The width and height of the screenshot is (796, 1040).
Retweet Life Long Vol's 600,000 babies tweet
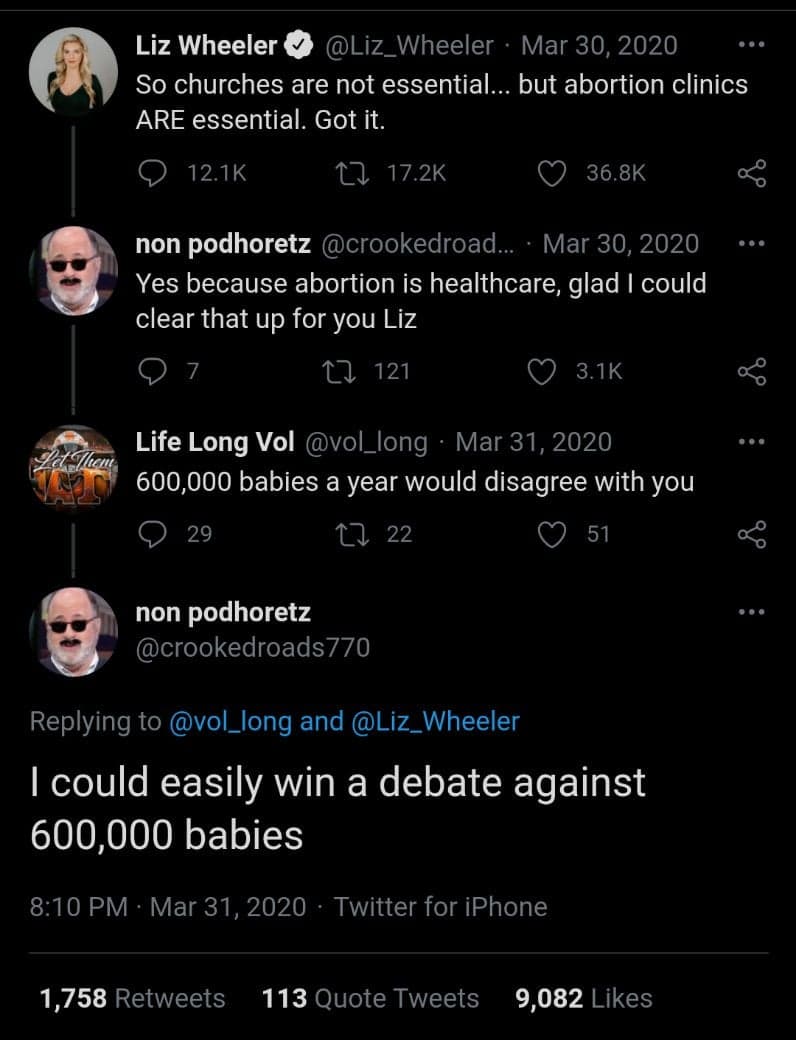click(x=352, y=535)
